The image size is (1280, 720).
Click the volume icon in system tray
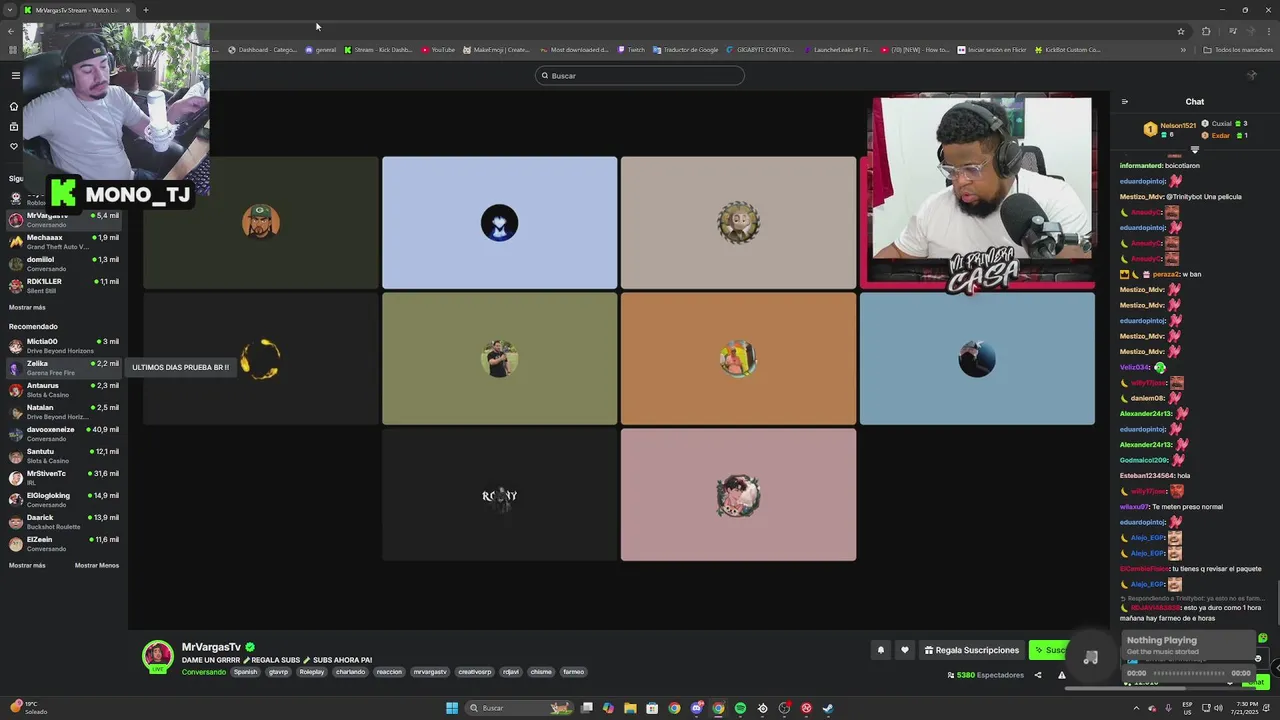point(1217,708)
